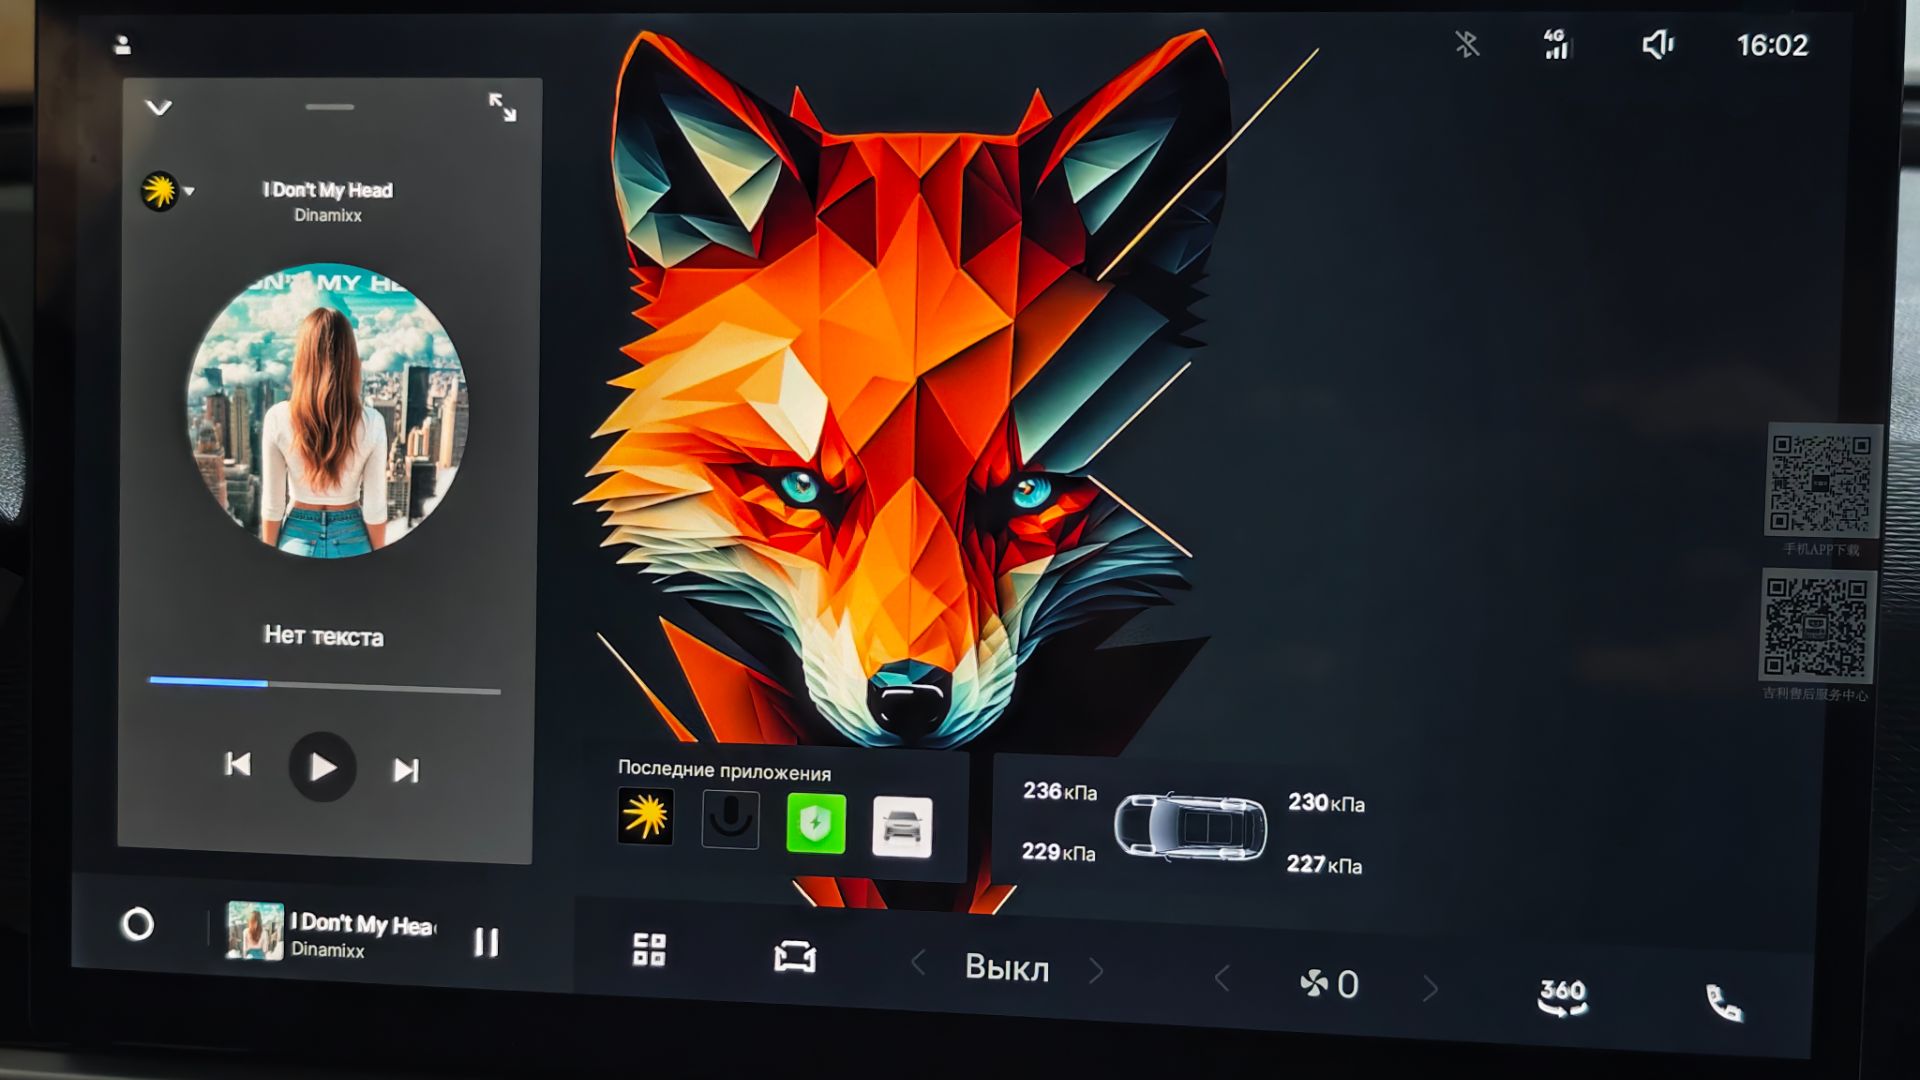Open the 360 camera view
Viewport: 1920px width, 1080px height.
click(1562, 996)
